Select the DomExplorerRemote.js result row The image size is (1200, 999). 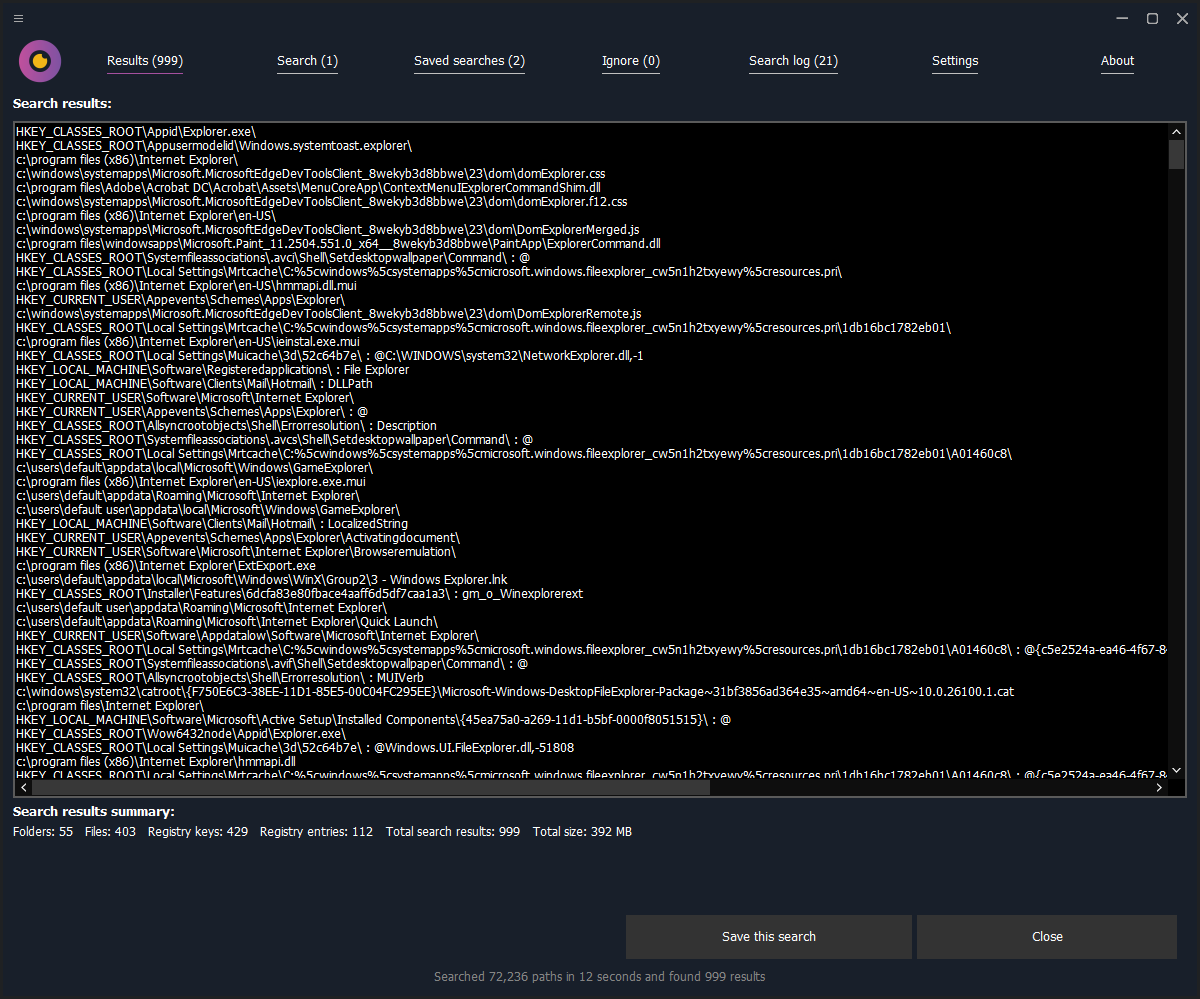(x=591, y=314)
